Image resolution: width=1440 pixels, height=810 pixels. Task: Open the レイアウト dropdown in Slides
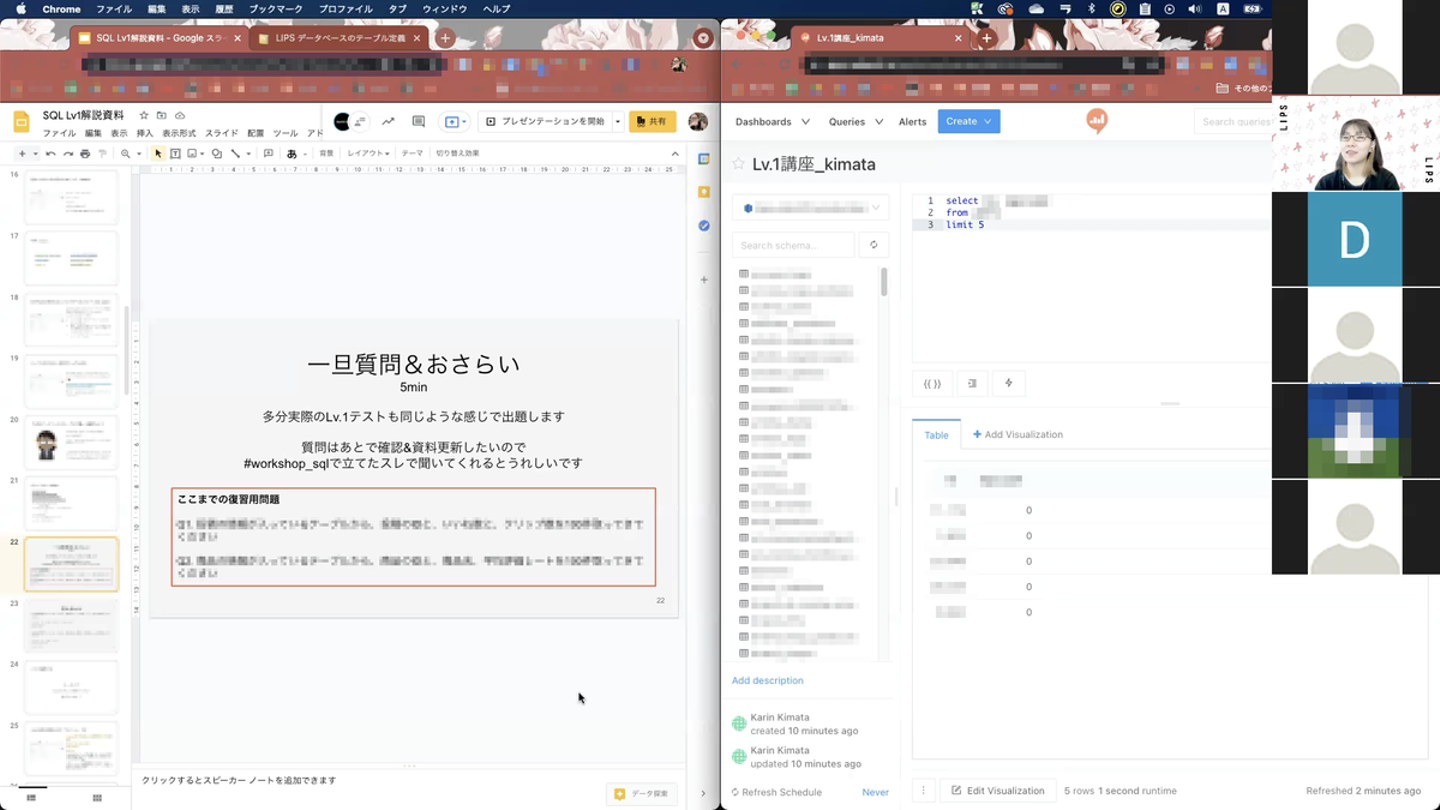(x=368, y=154)
